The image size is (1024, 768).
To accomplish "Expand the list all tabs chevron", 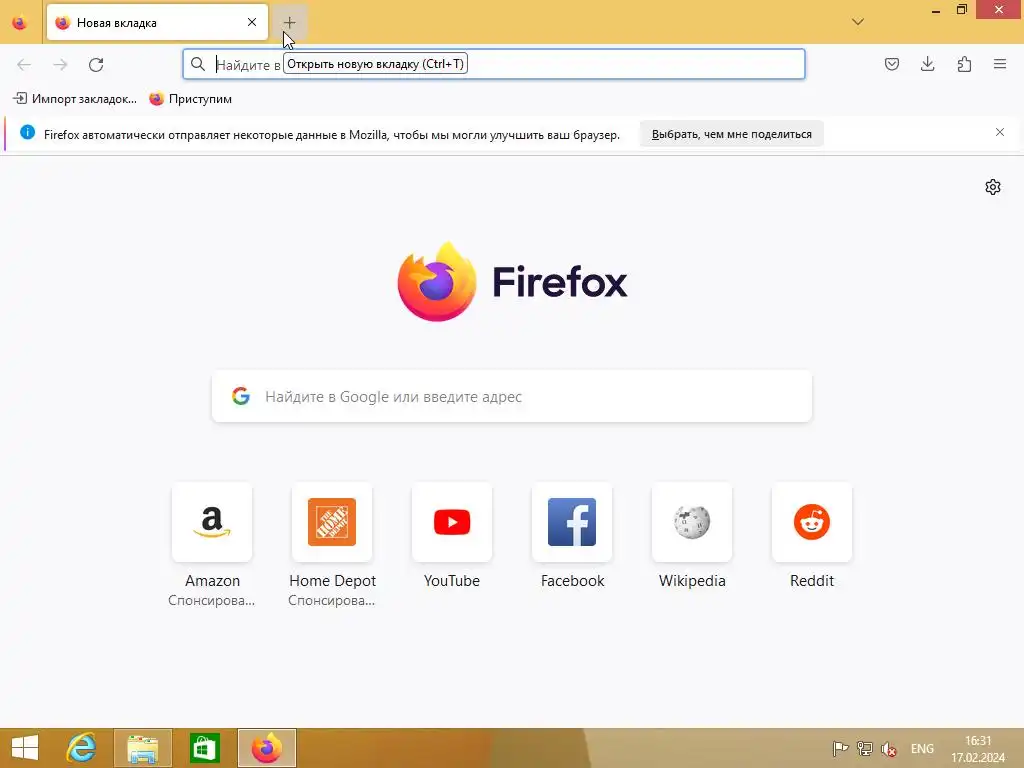I will point(857,22).
